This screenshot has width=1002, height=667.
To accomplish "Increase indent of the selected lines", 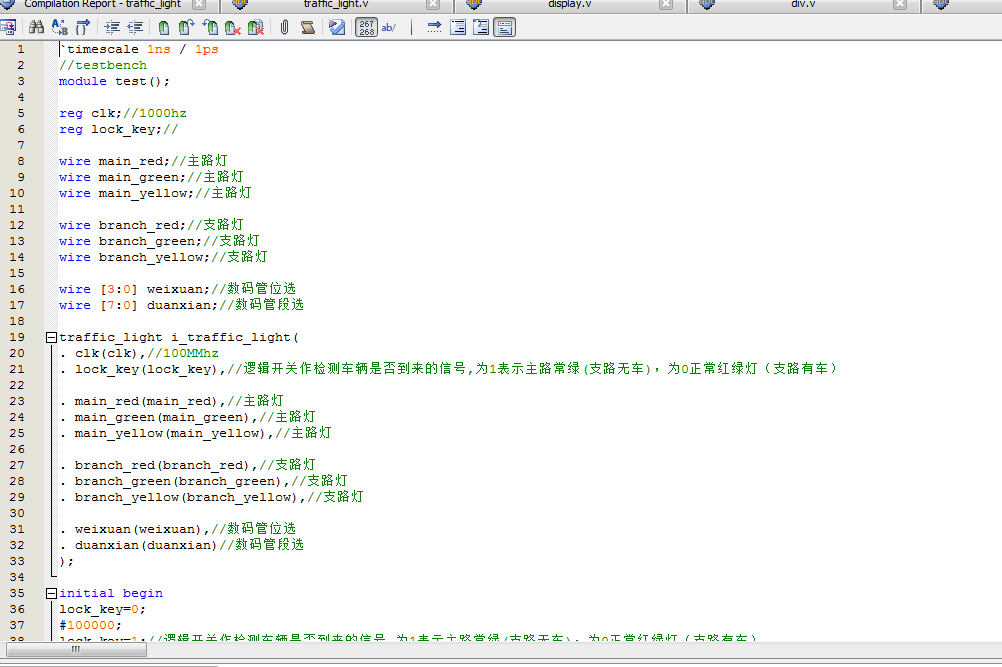I will pyautogui.click(x=112, y=27).
